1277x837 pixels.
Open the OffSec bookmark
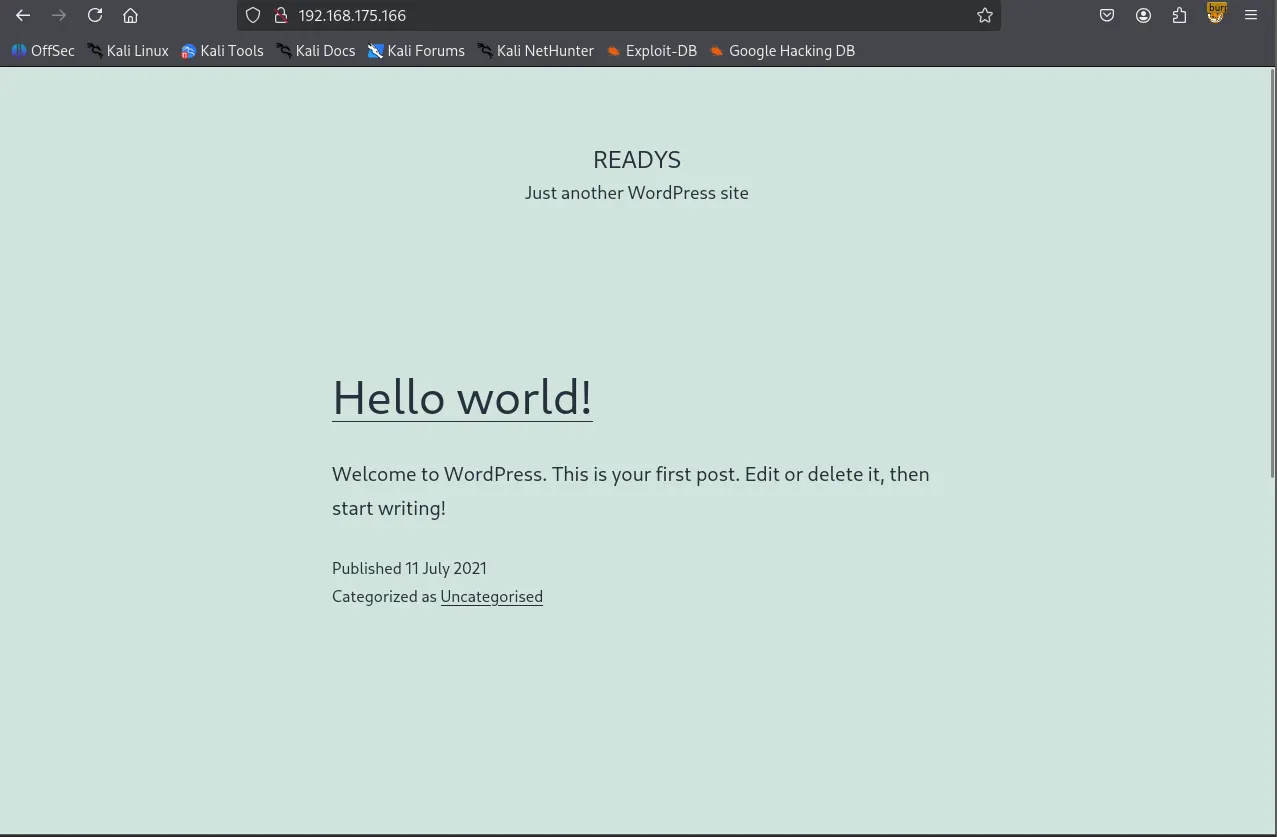(x=43, y=51)
